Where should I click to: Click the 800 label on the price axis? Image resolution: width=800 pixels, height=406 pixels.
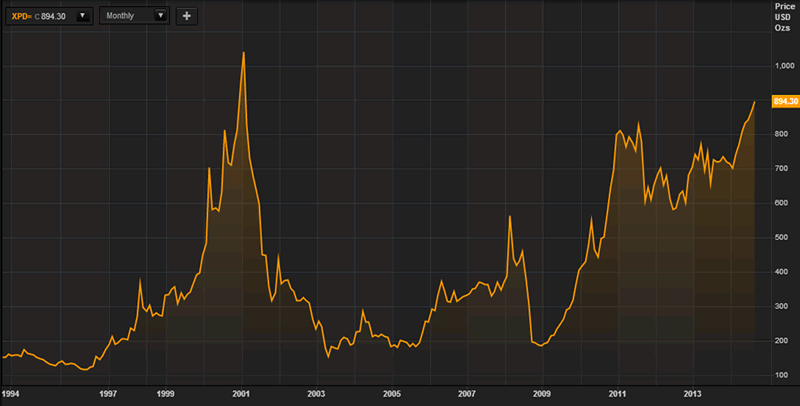coord(779,135)
